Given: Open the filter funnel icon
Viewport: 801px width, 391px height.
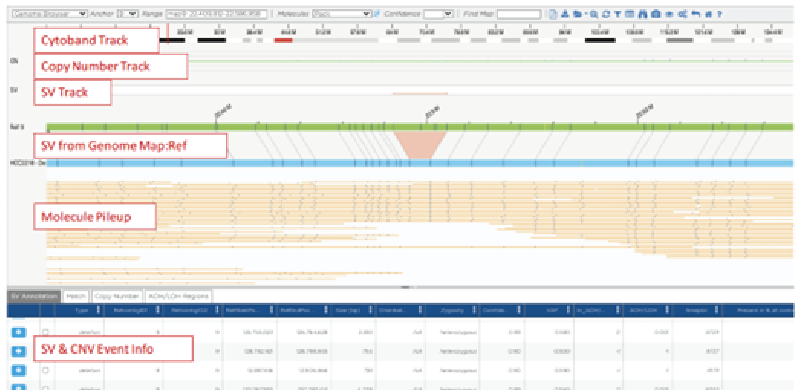Looking at the screenshot, I should point(617,14).
